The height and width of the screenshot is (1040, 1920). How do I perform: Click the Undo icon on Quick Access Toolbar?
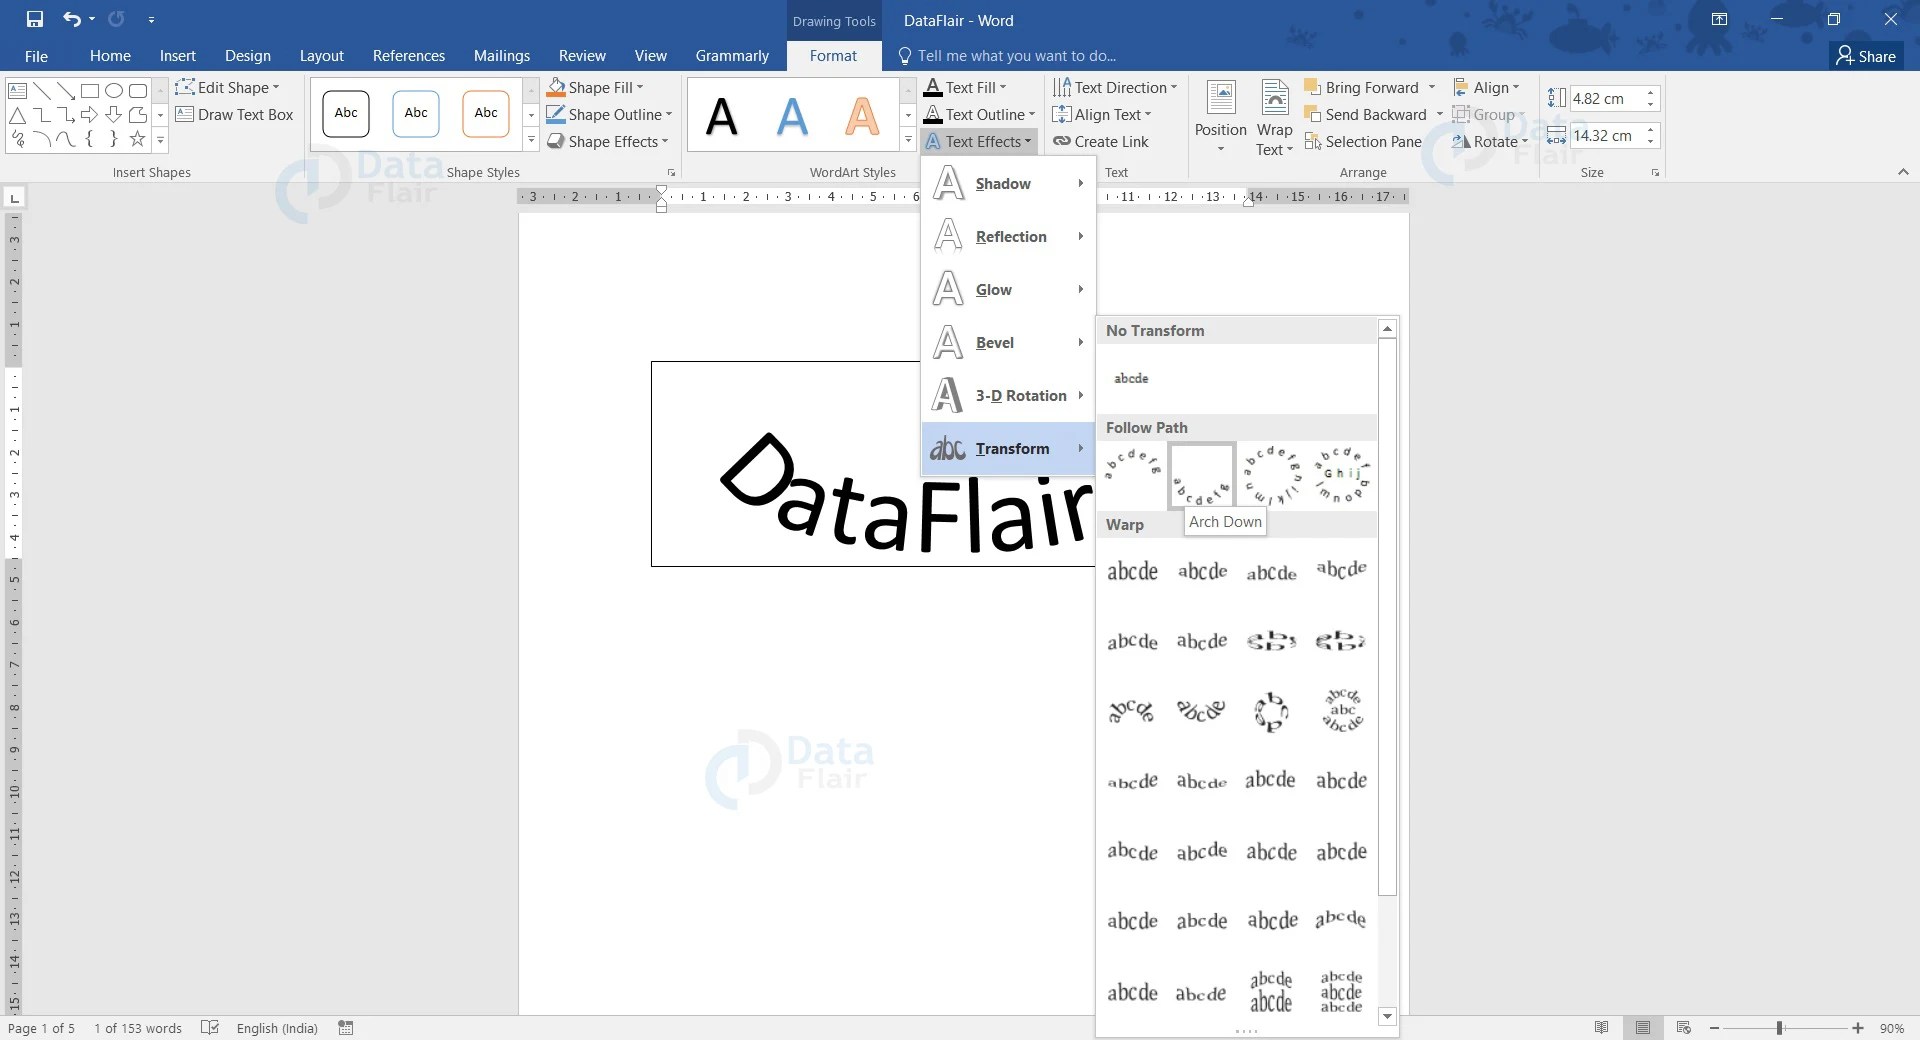coord(71,19)
